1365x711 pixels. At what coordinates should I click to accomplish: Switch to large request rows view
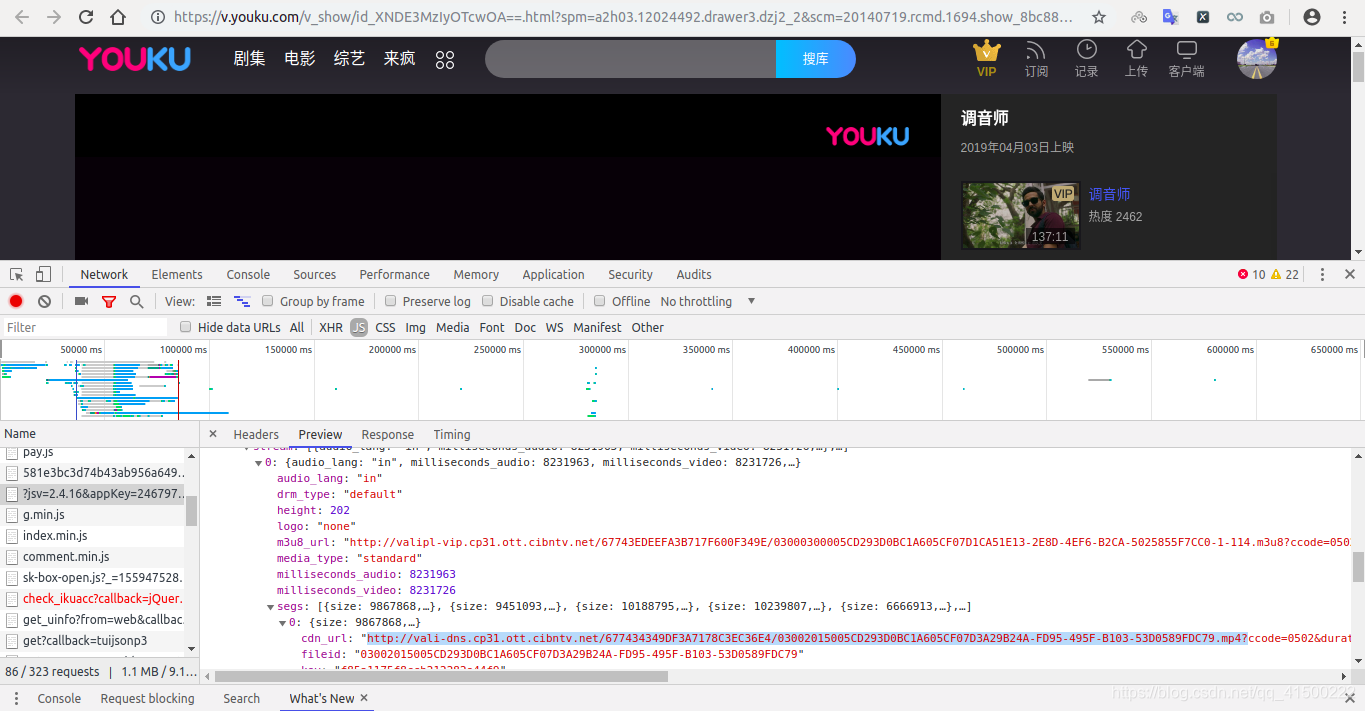pyautogui.click(x=214, y=301)
